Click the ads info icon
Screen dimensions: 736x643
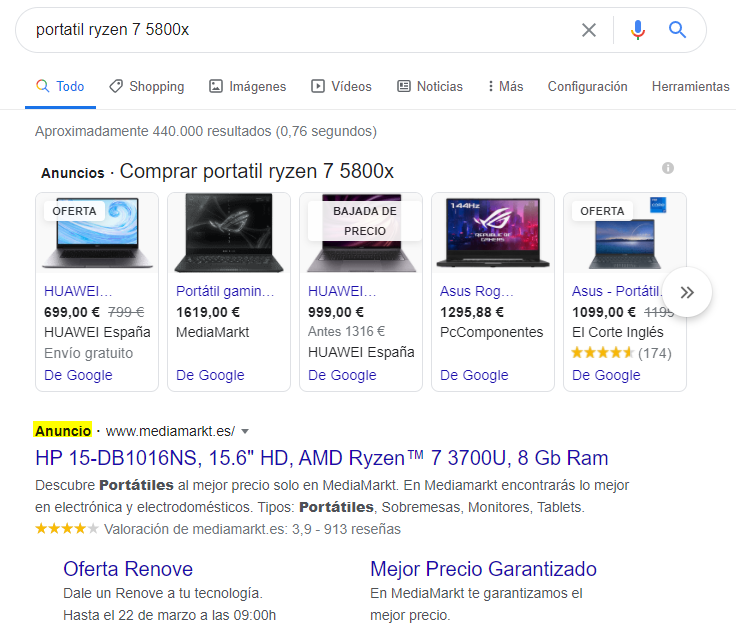pos(668,168)
